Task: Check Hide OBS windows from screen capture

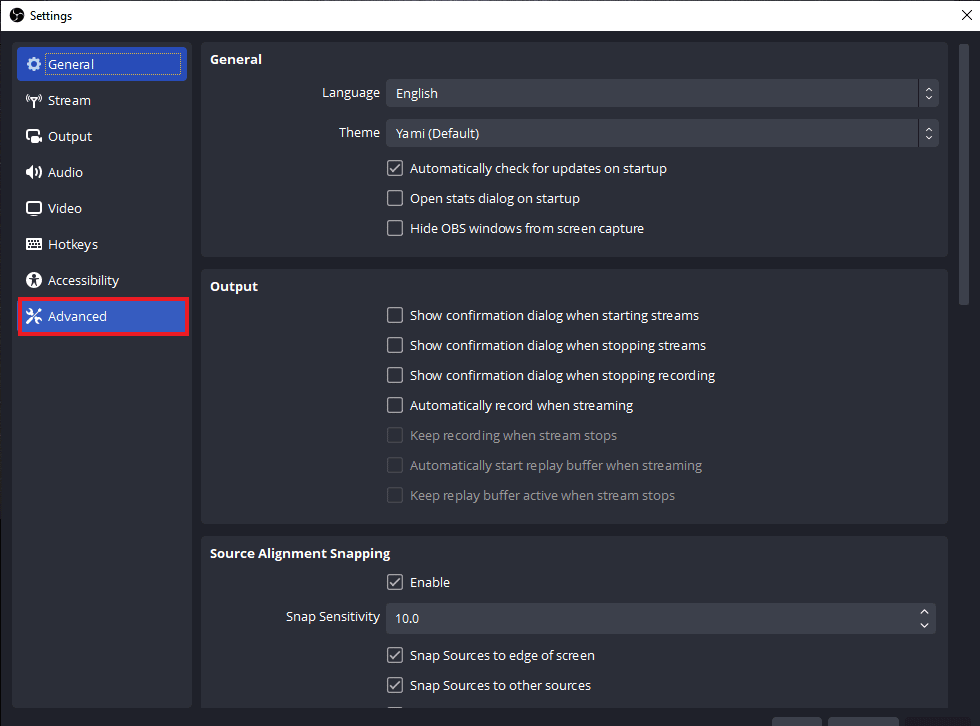Action: coord(395,228)
